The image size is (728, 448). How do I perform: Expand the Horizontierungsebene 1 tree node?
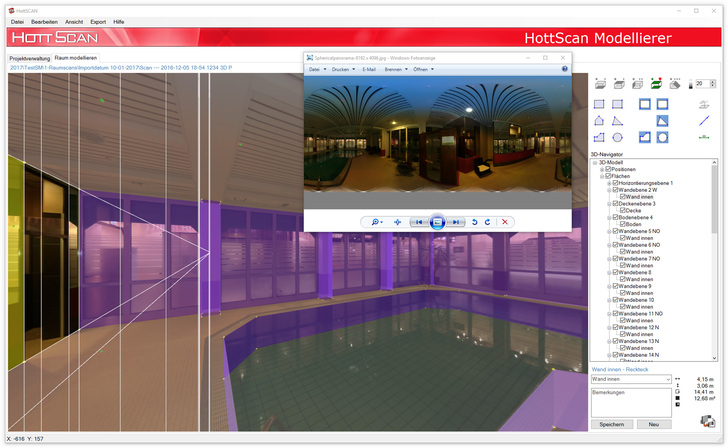point(608,183)
